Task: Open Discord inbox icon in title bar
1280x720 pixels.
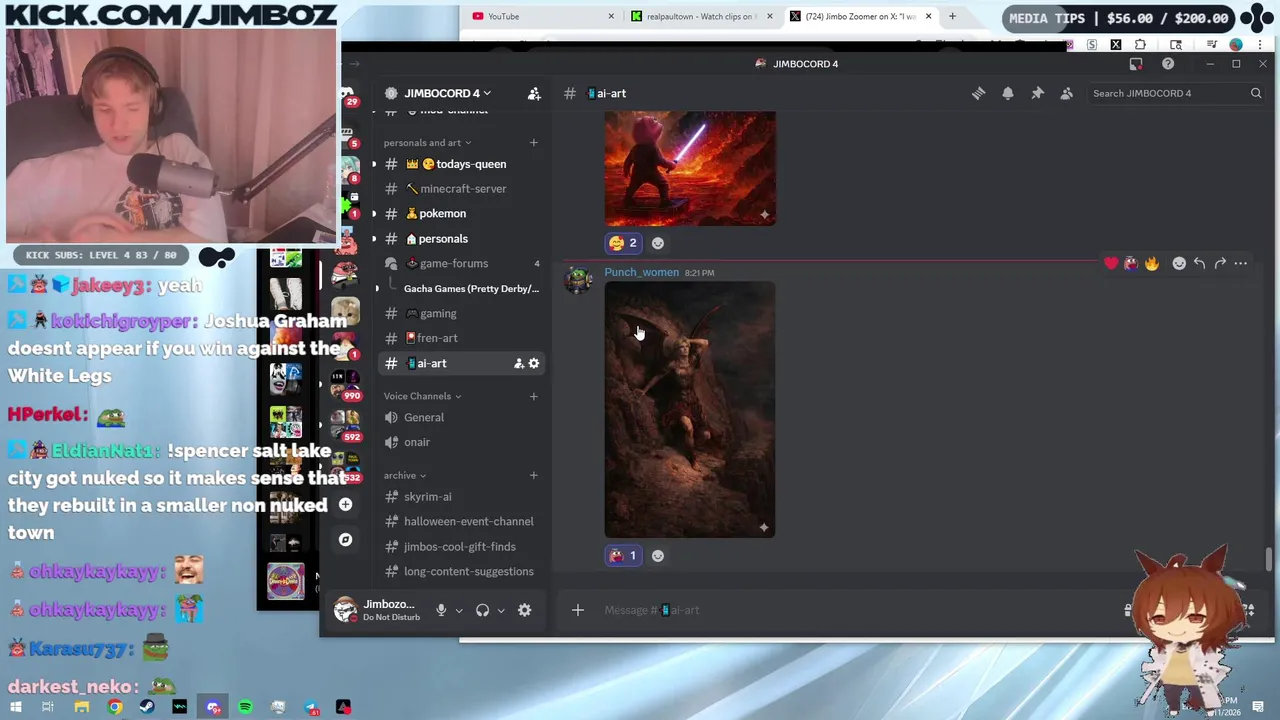Action: point(1136,64)
